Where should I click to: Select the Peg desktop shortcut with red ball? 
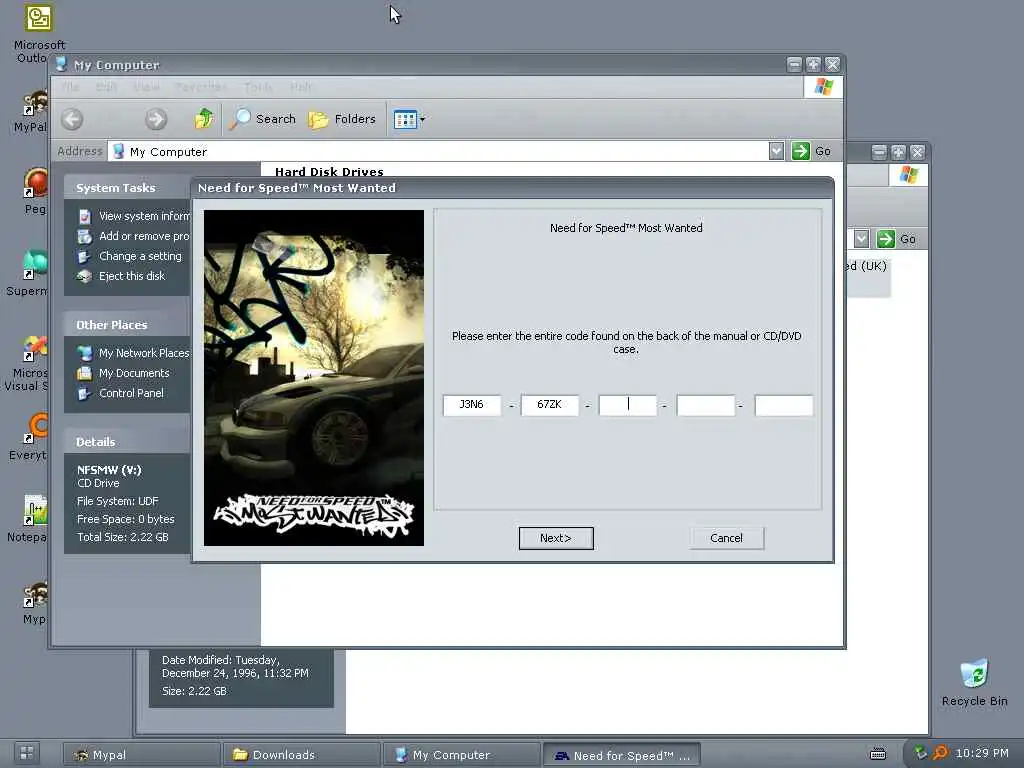[35, 191]
